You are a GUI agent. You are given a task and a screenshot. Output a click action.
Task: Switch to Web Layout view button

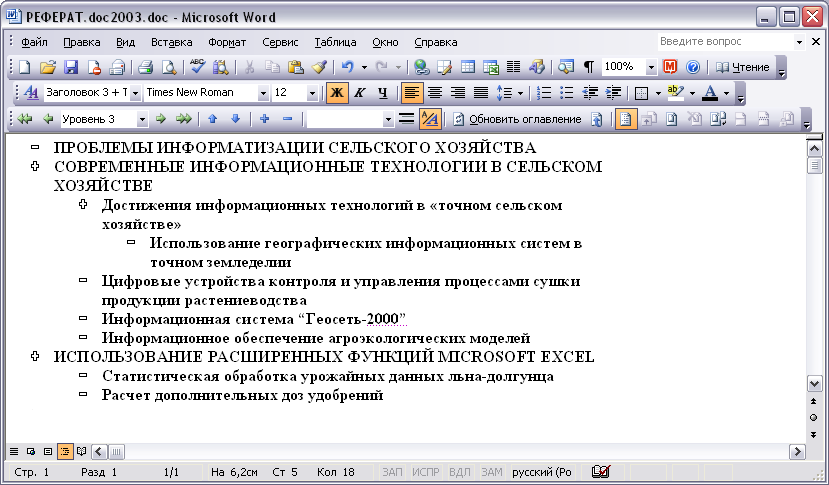pyautogui.click(x=31, y=451)
